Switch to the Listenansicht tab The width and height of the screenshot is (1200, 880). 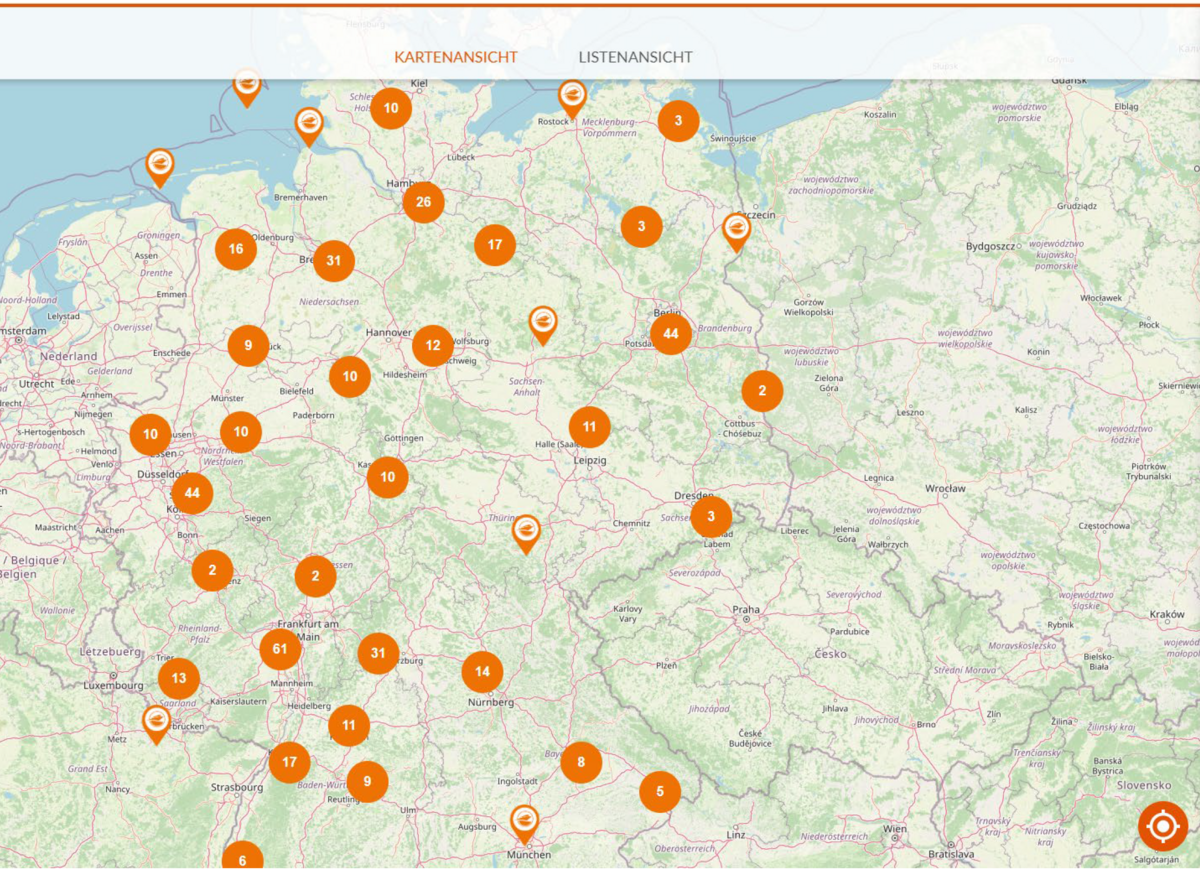tap(635, 57)
